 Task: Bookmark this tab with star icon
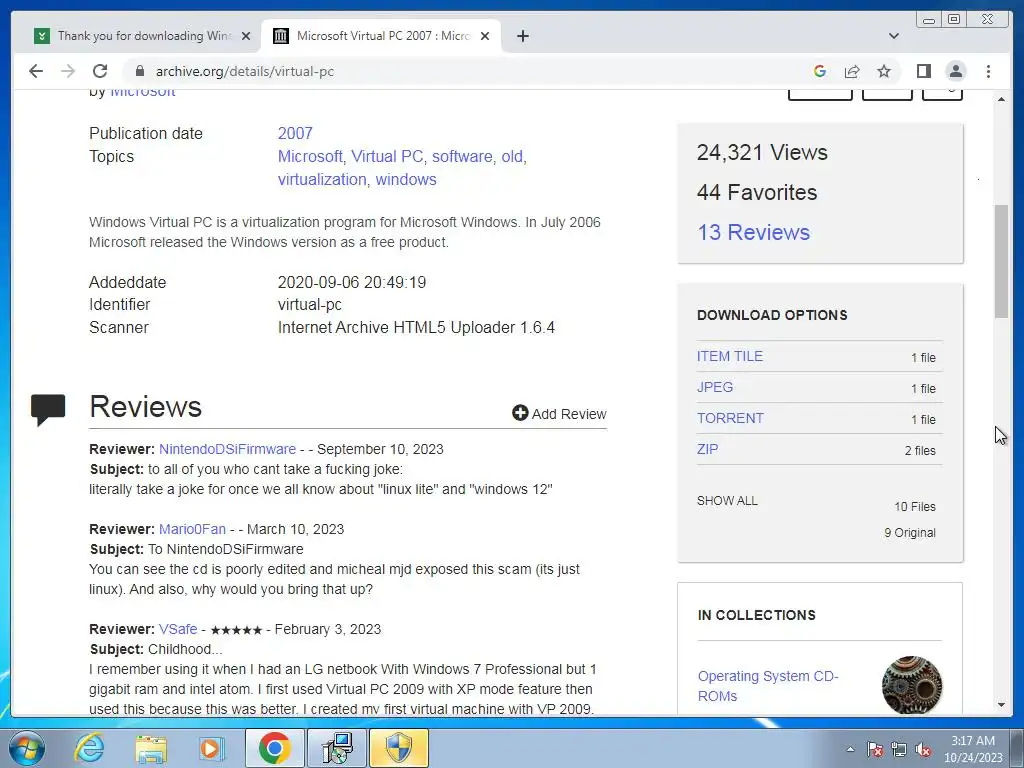coord(884,71)
